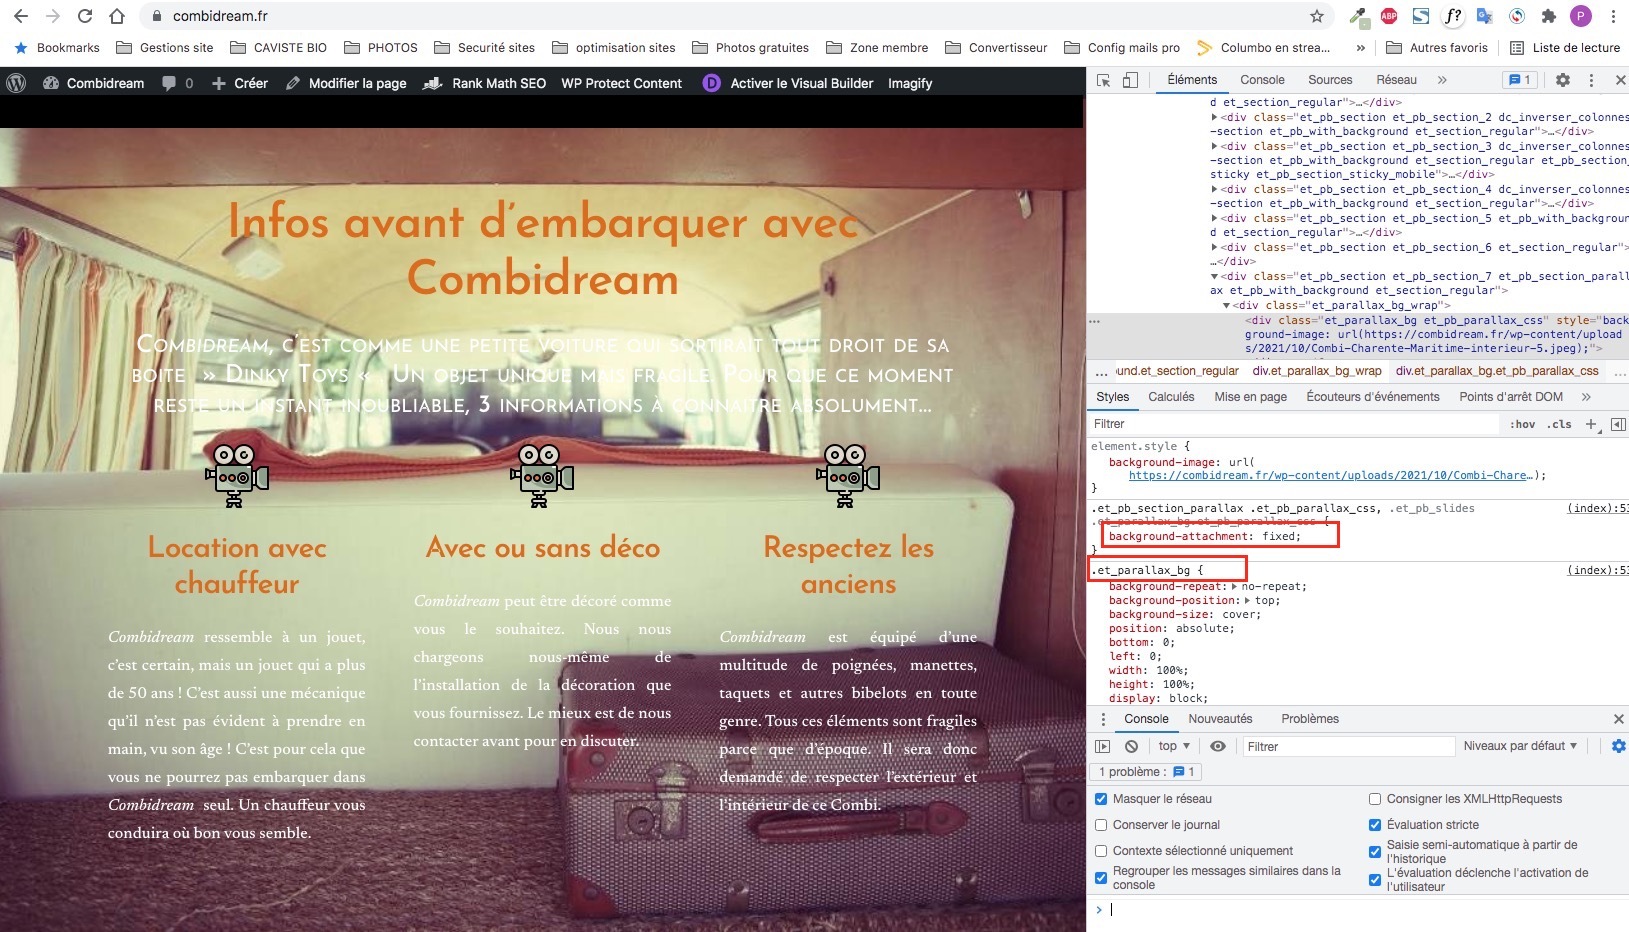The height and width of the screenshot is (932, 1629).
Task: Click the camera icon above Respectez les anciens
Action: pos(848,475)
